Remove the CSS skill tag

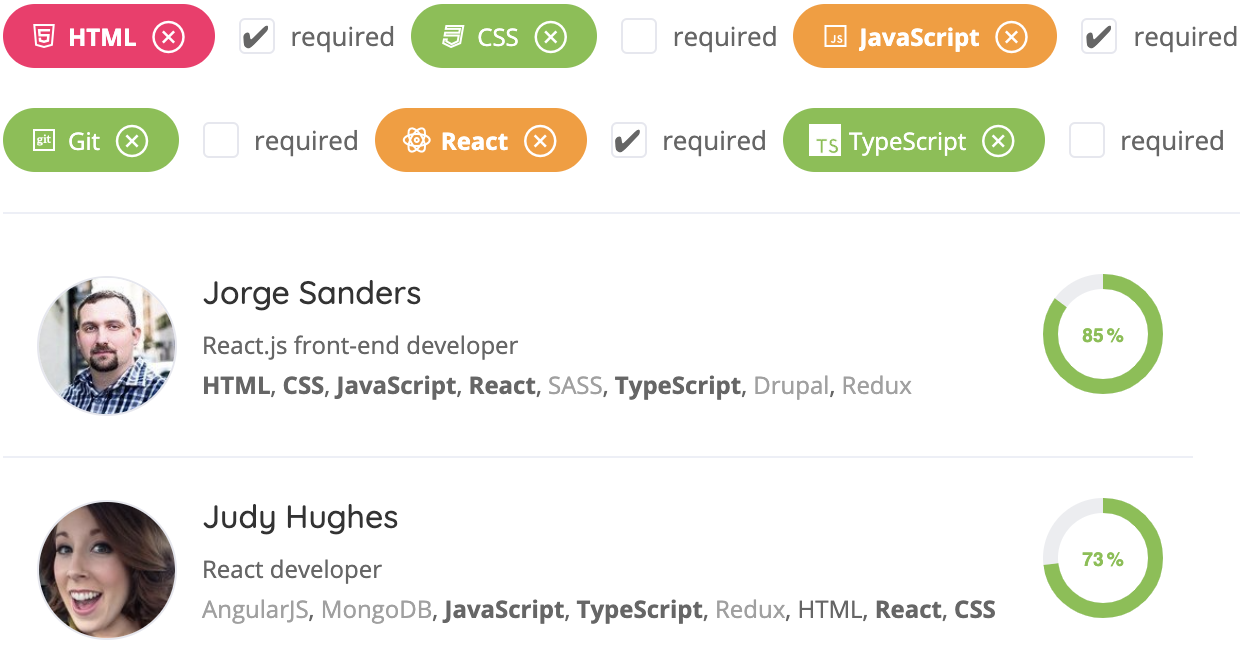(550, 37)
